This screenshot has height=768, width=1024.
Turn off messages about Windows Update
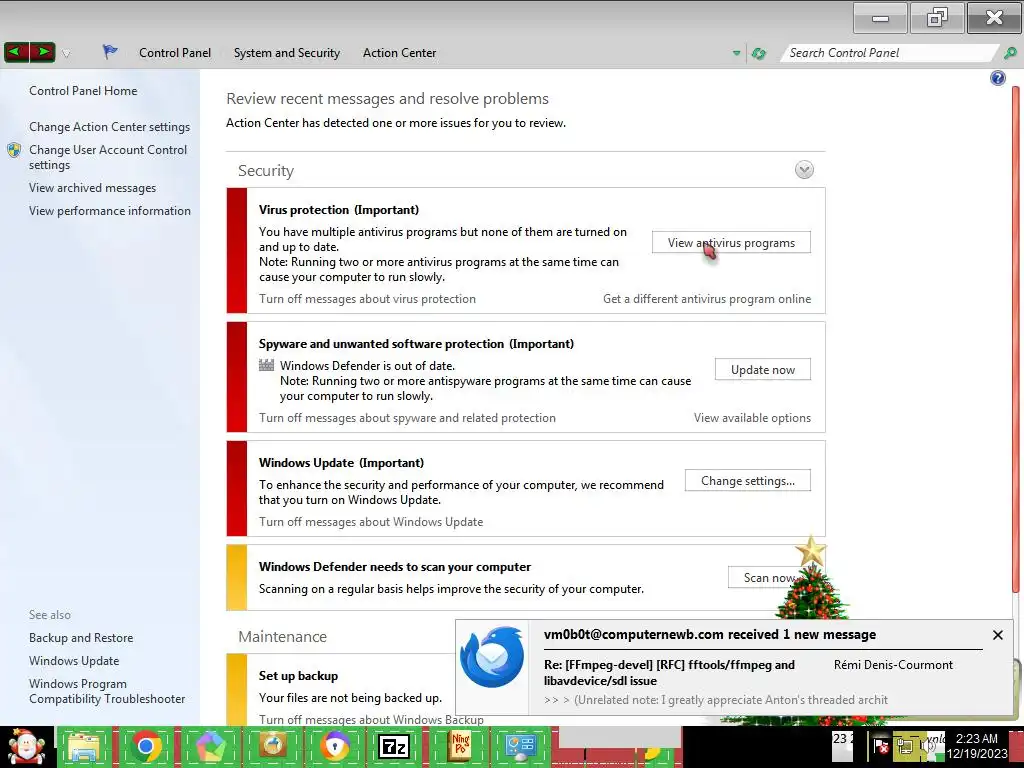point(371,522)
